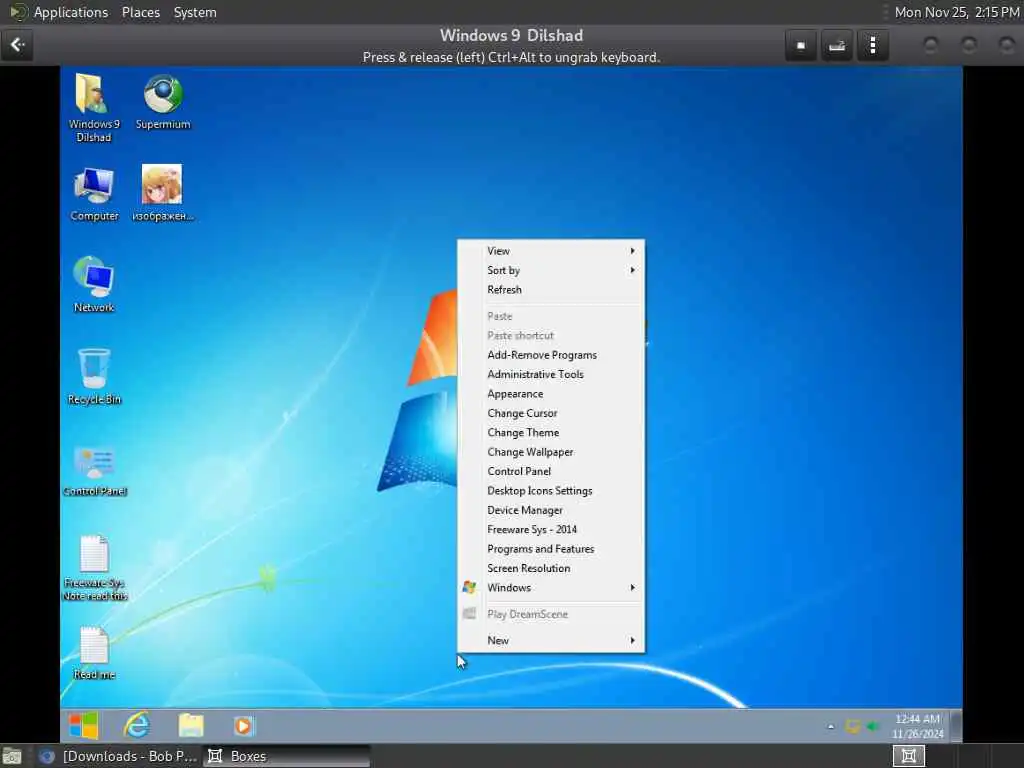Choose Change Cursor menu entry
1024x768 pixels.
click(x=551, y=413)
